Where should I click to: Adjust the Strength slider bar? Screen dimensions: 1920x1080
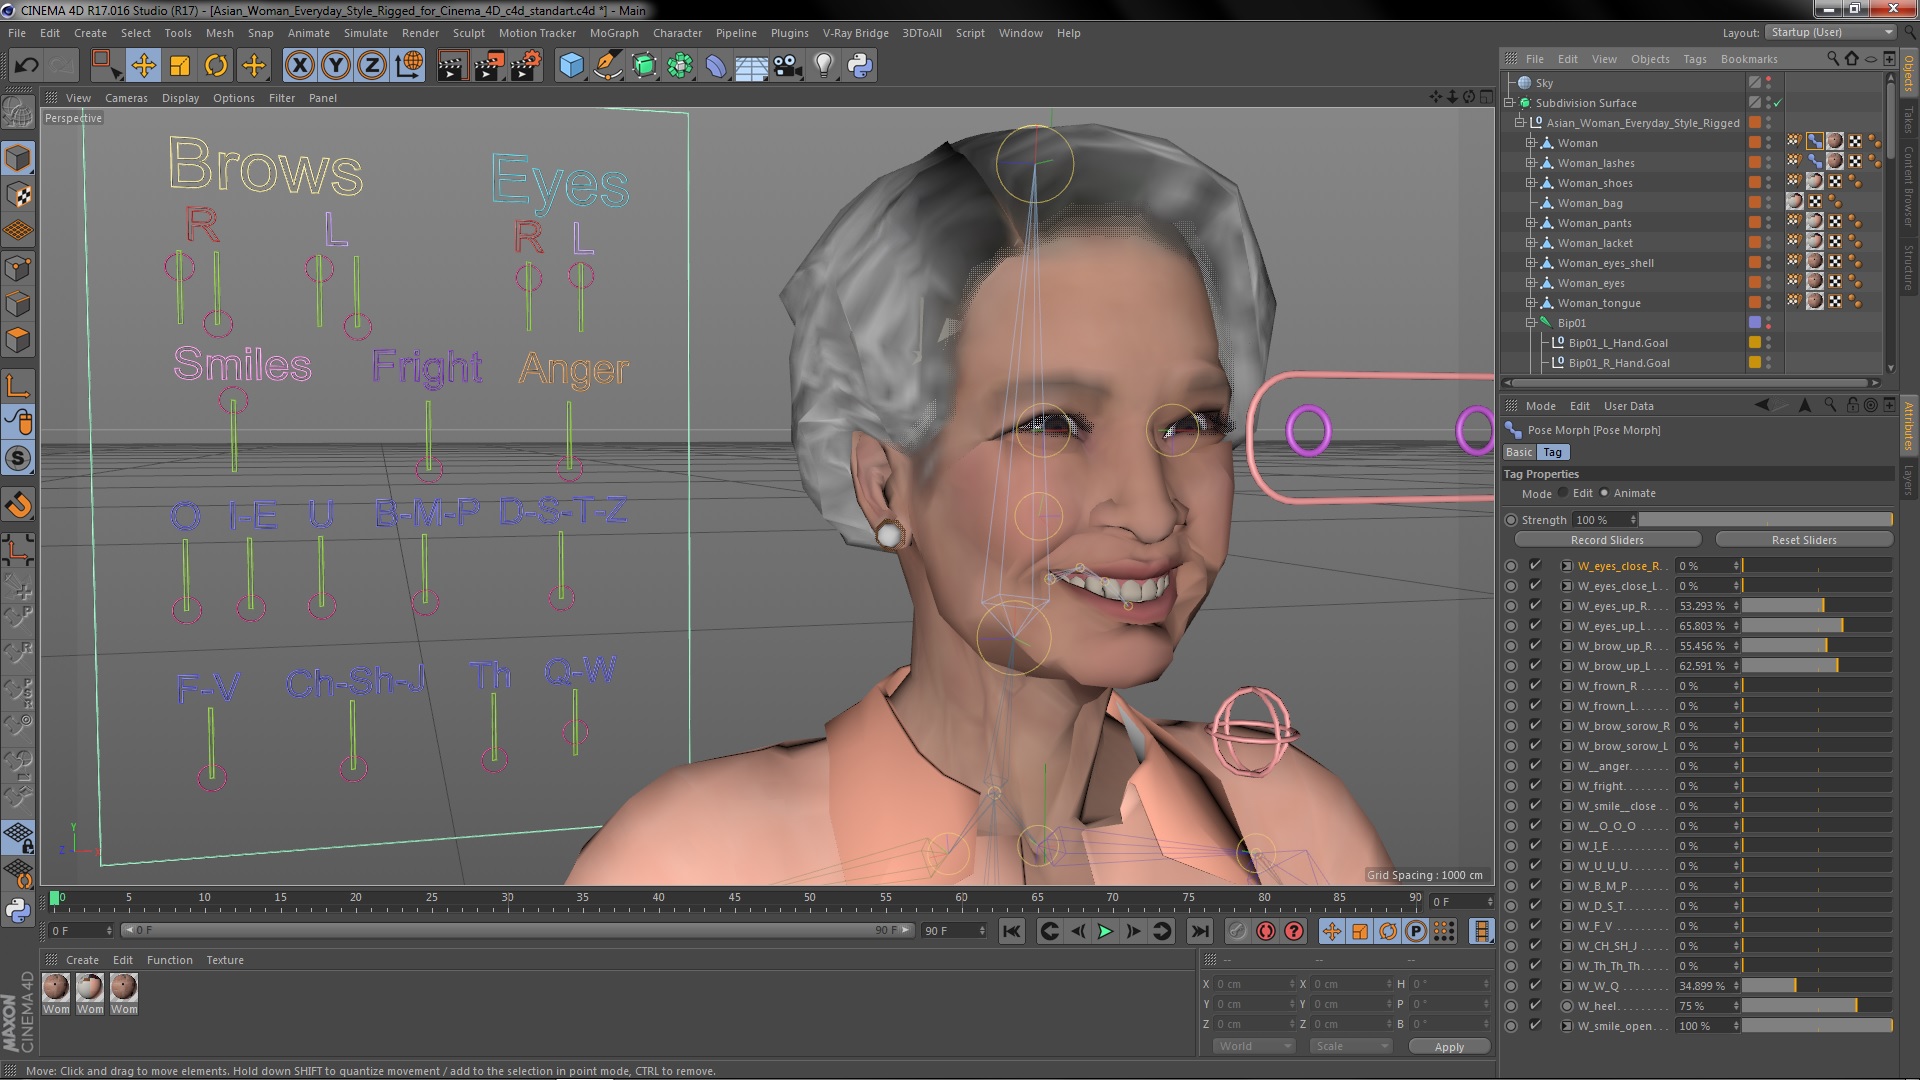pyautogui.click(x=1765, y=520)
